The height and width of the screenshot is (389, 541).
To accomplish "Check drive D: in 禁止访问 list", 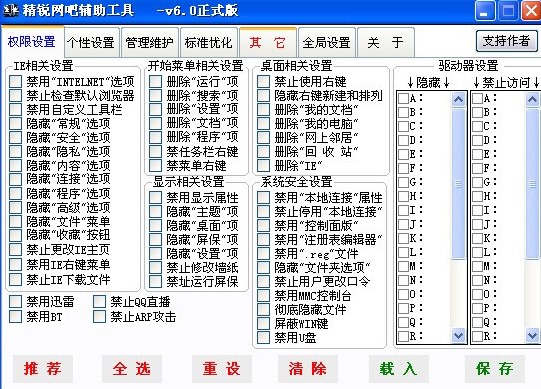I will click(x=477, y=140).
